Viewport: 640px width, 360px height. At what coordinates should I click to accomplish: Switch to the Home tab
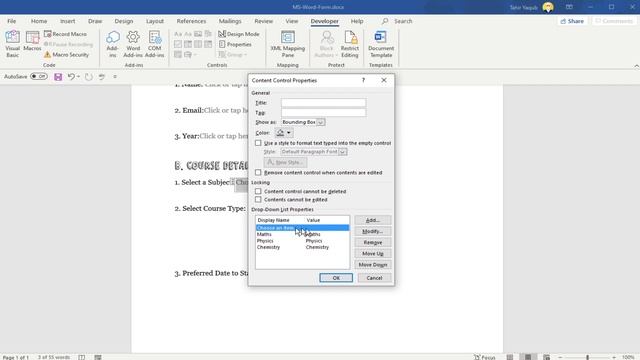click(39, 21)
